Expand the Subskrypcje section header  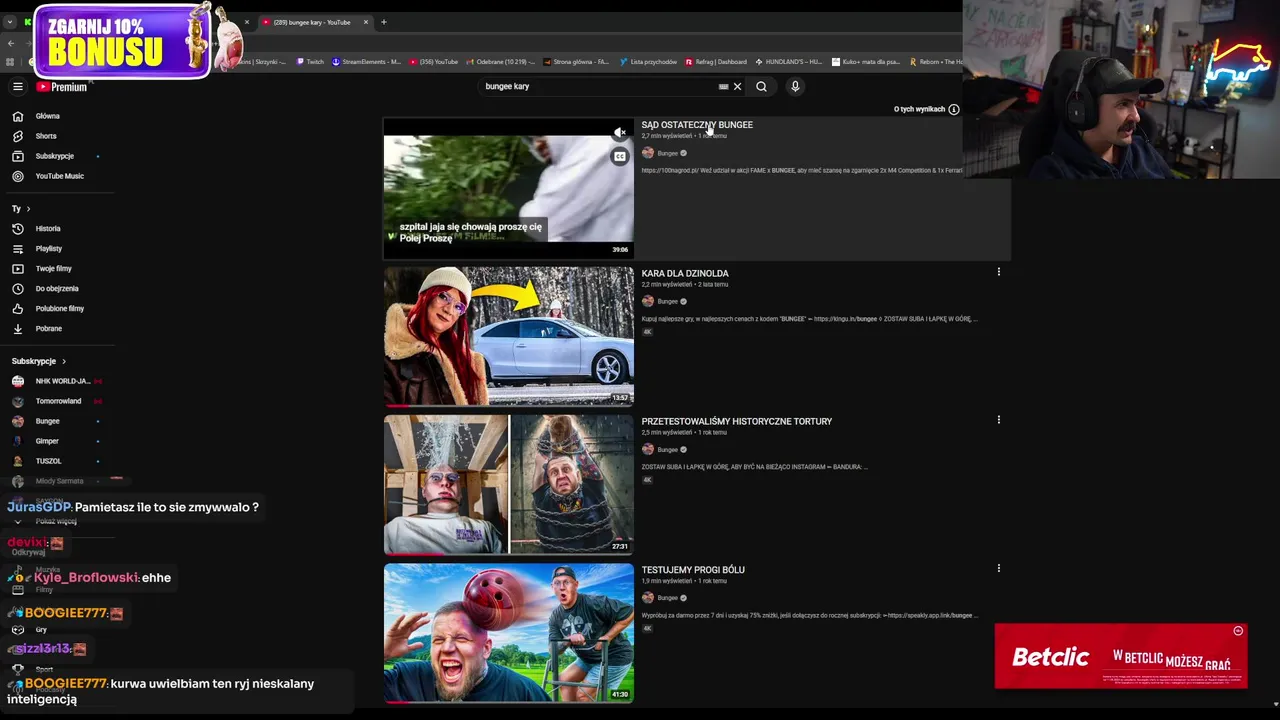(39, 361)
